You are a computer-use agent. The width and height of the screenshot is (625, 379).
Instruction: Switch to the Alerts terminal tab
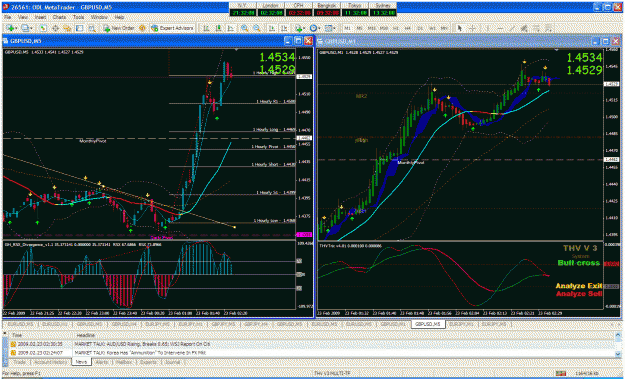tap(102, 362)
